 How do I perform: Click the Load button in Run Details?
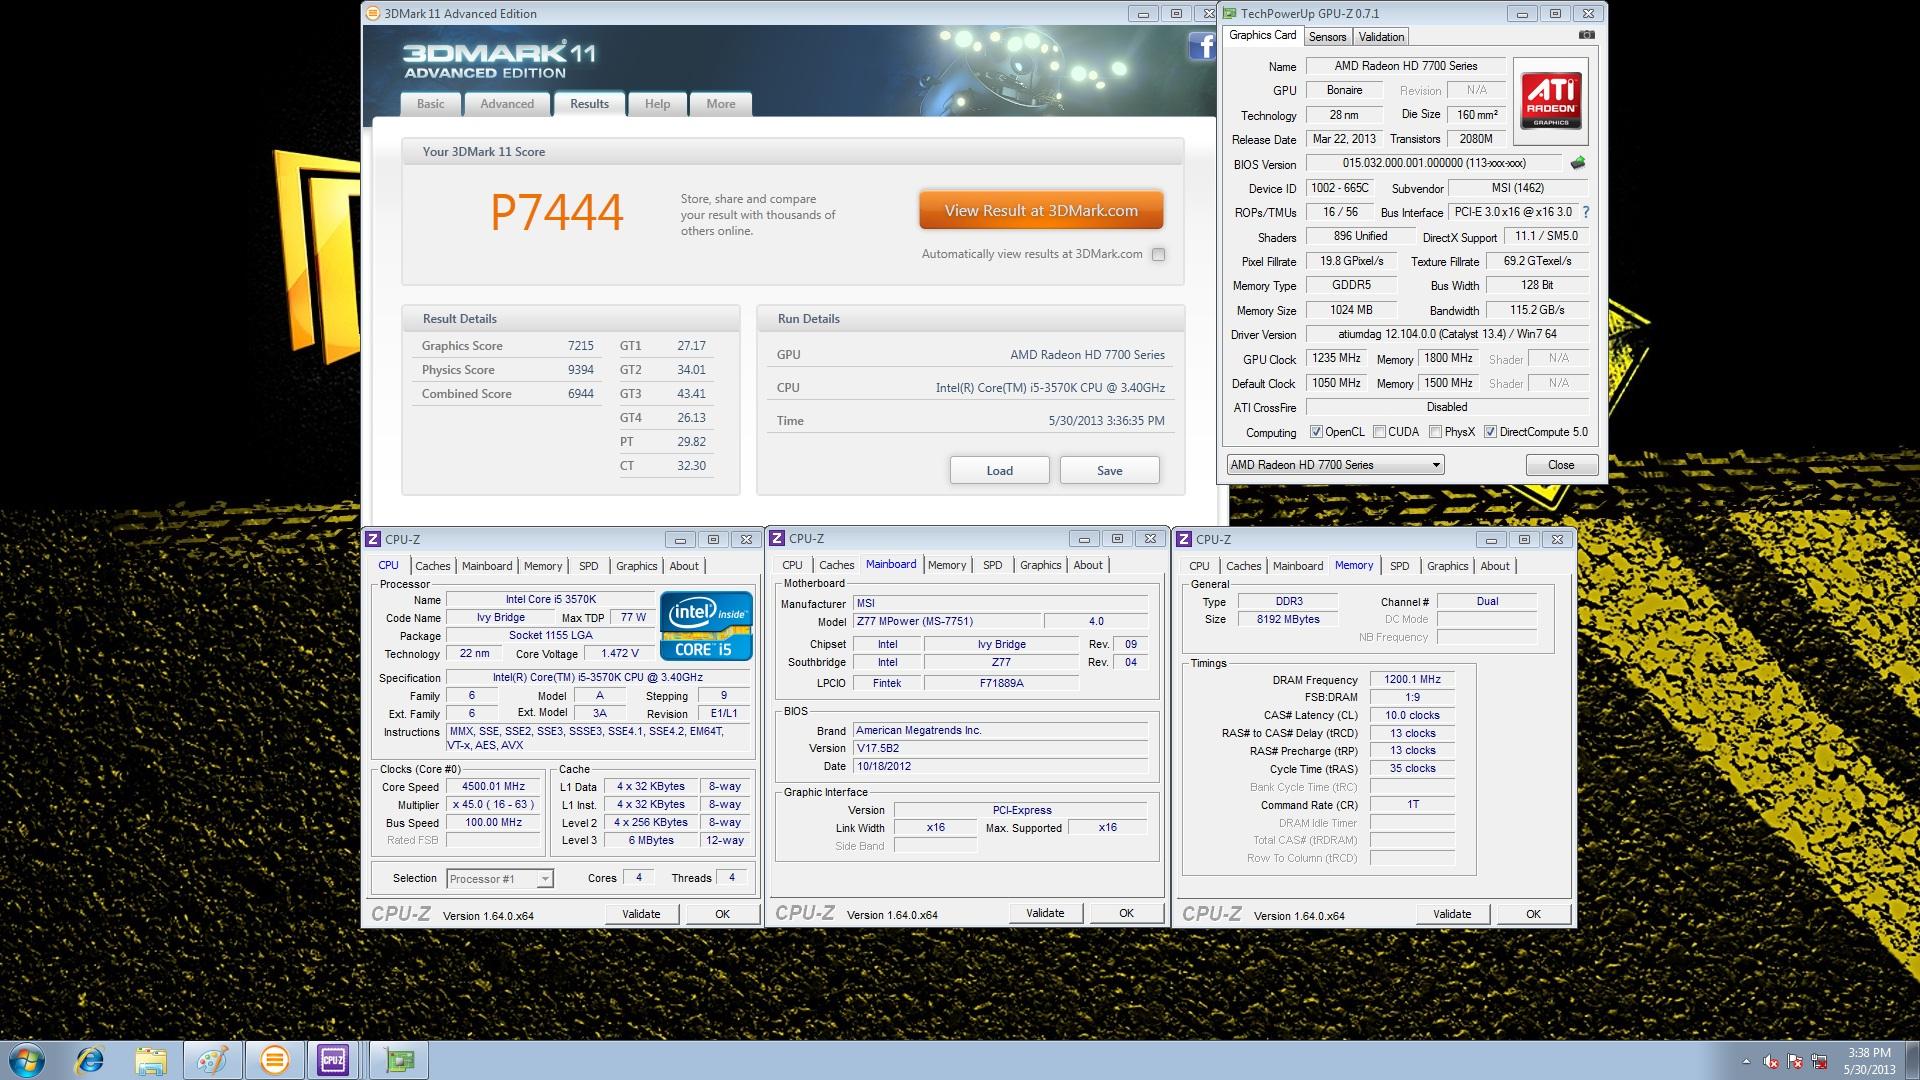(x=1000, y=471)
